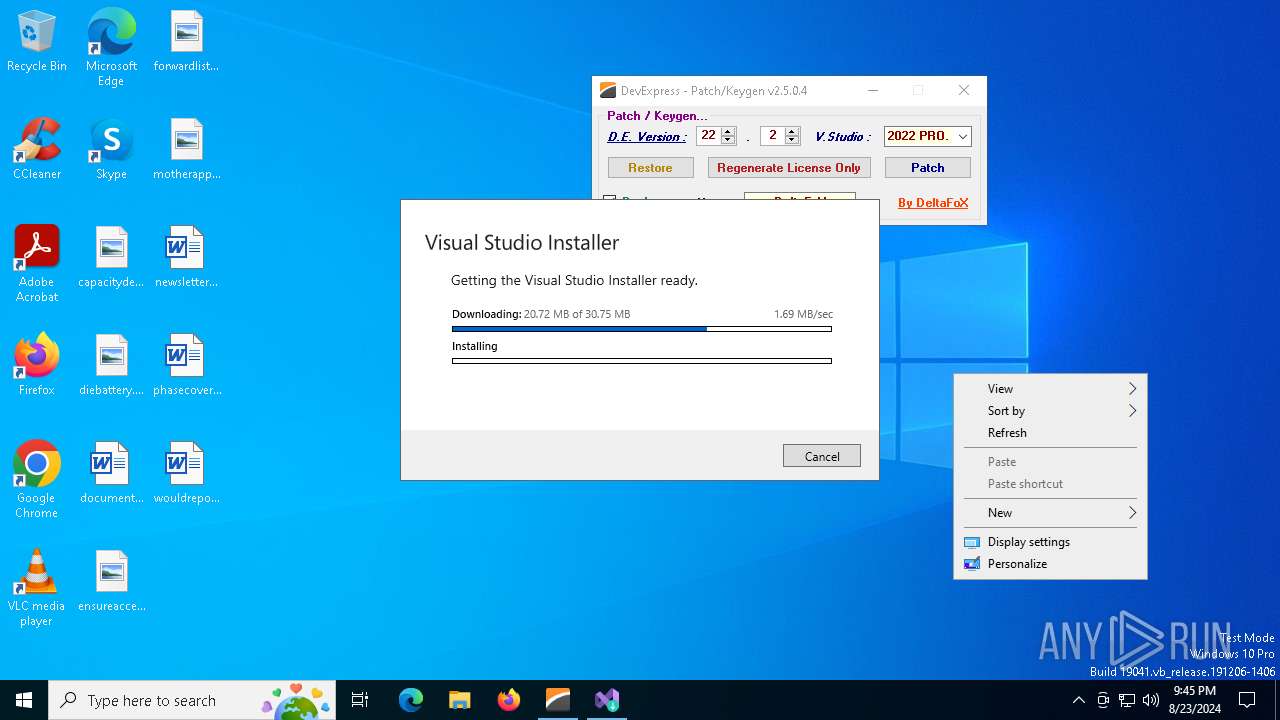Show hidden system tray icons

click(1078, 700)
